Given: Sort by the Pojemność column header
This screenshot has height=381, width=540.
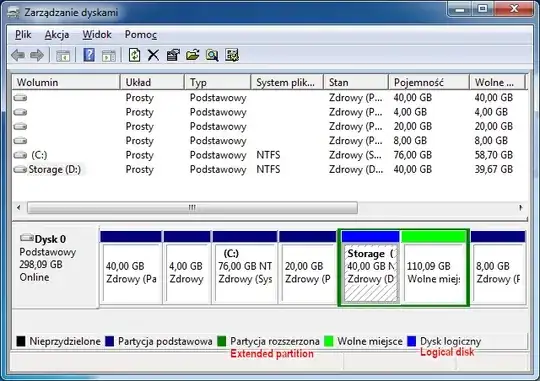Looking at the screenshot, I should coord(429,82).
